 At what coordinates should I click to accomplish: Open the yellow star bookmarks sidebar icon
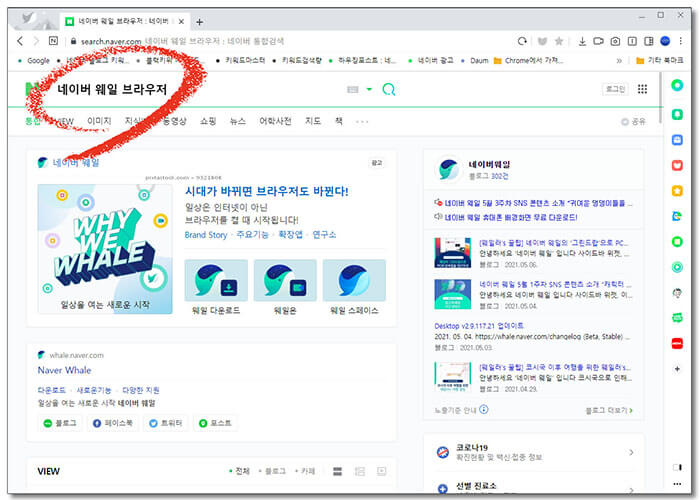coord(677,191)
